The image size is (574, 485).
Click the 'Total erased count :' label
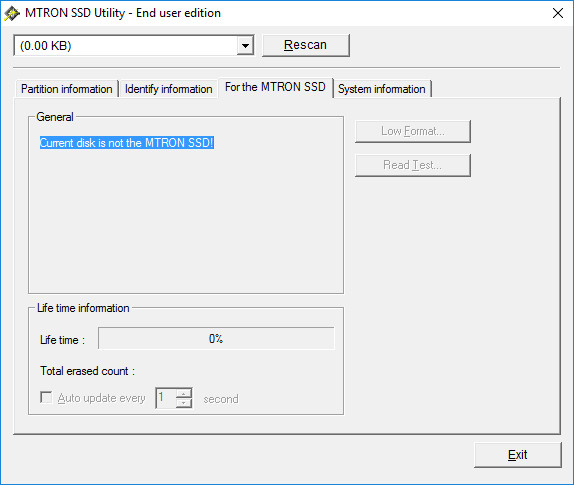87,371
